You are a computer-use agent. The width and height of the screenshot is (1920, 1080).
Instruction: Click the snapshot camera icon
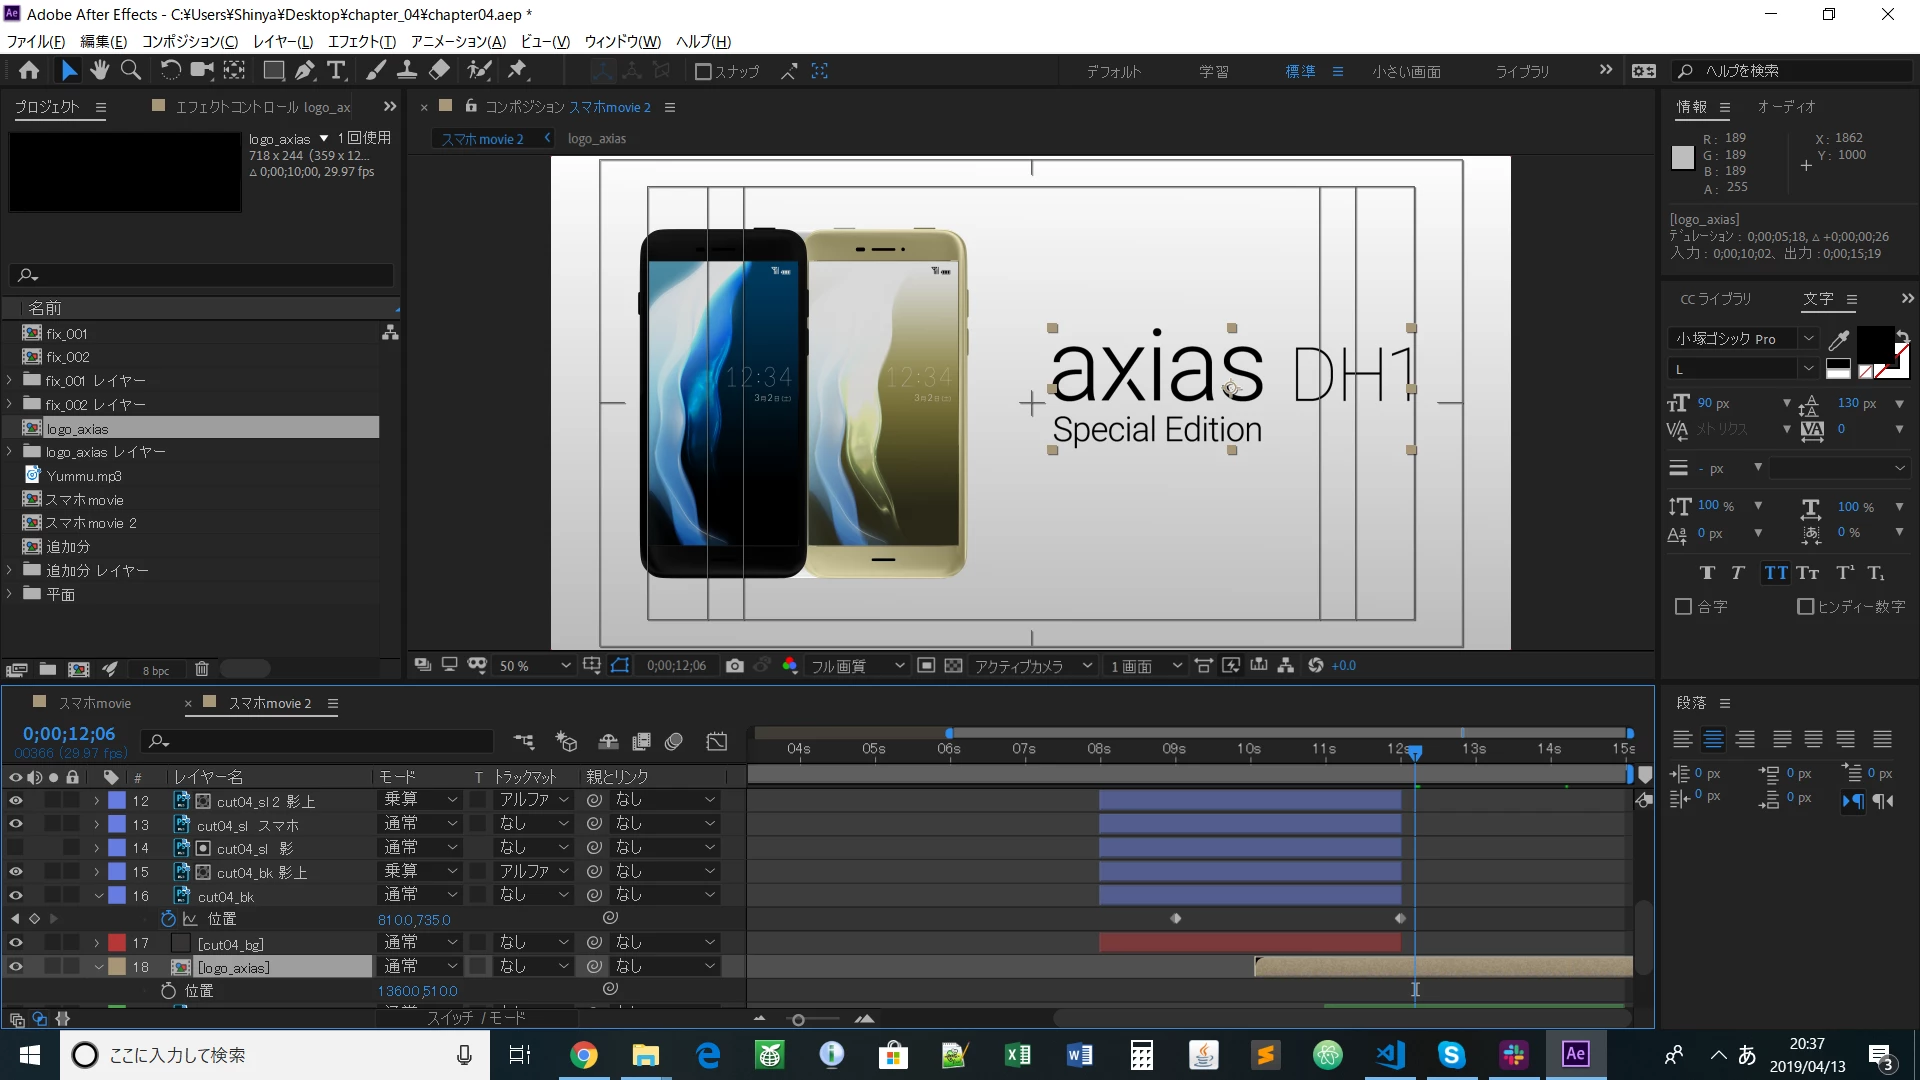pos(735,666)
